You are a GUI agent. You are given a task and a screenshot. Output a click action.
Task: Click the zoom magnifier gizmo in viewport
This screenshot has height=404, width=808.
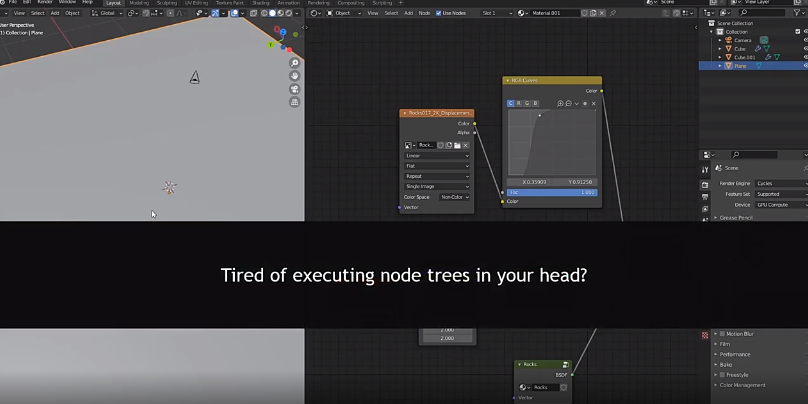pyautogui.click(x=295, y=63)
